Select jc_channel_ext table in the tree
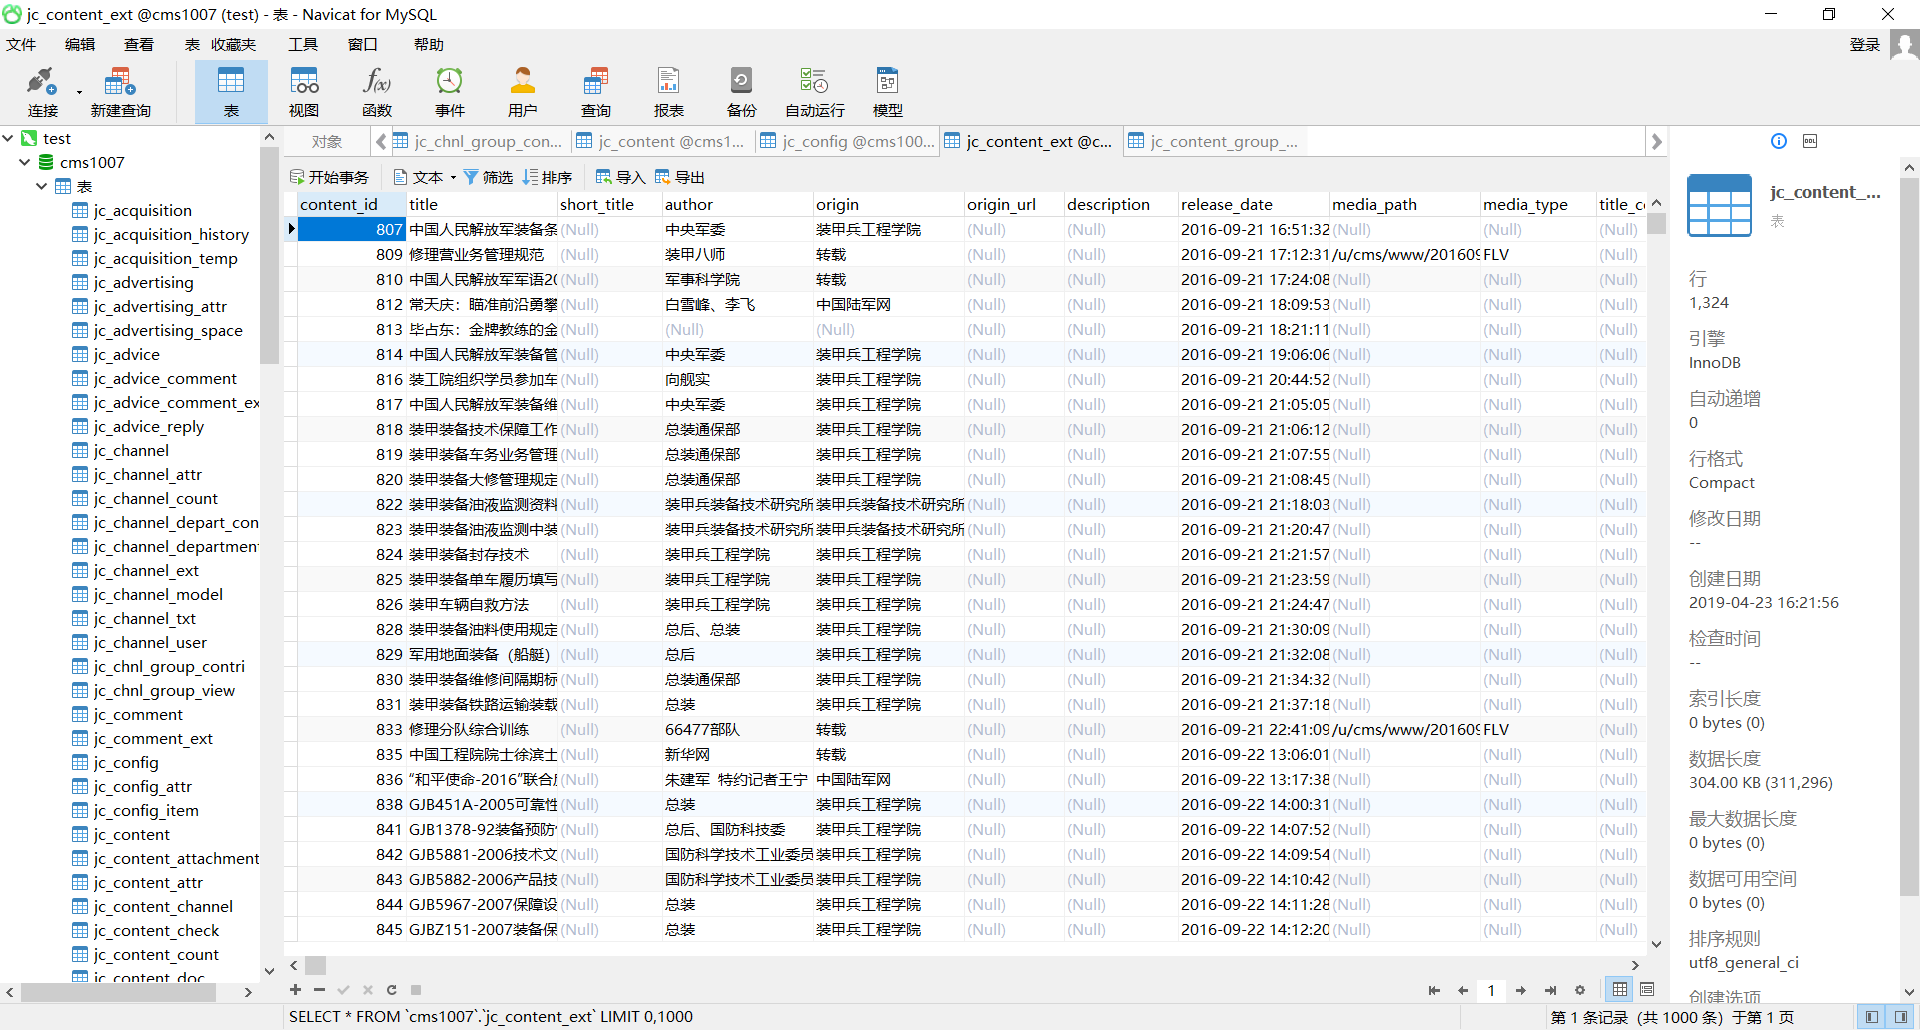This screenshot has width=1920, height=1030. pos(146,570)
